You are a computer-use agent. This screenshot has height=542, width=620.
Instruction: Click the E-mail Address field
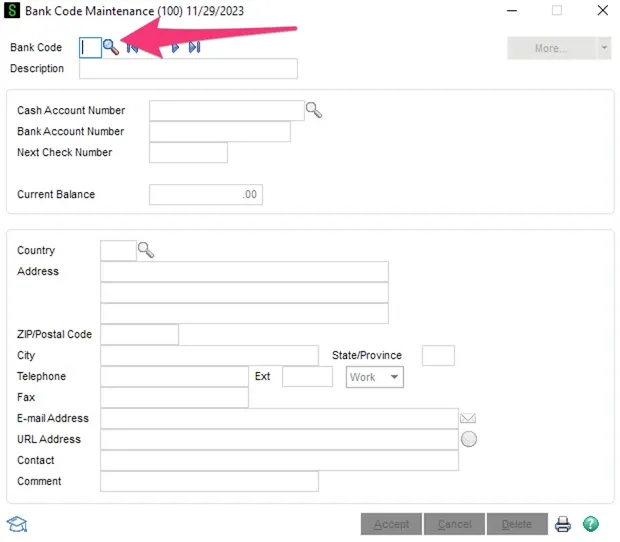pyautogui.click(x=279, y=418)
